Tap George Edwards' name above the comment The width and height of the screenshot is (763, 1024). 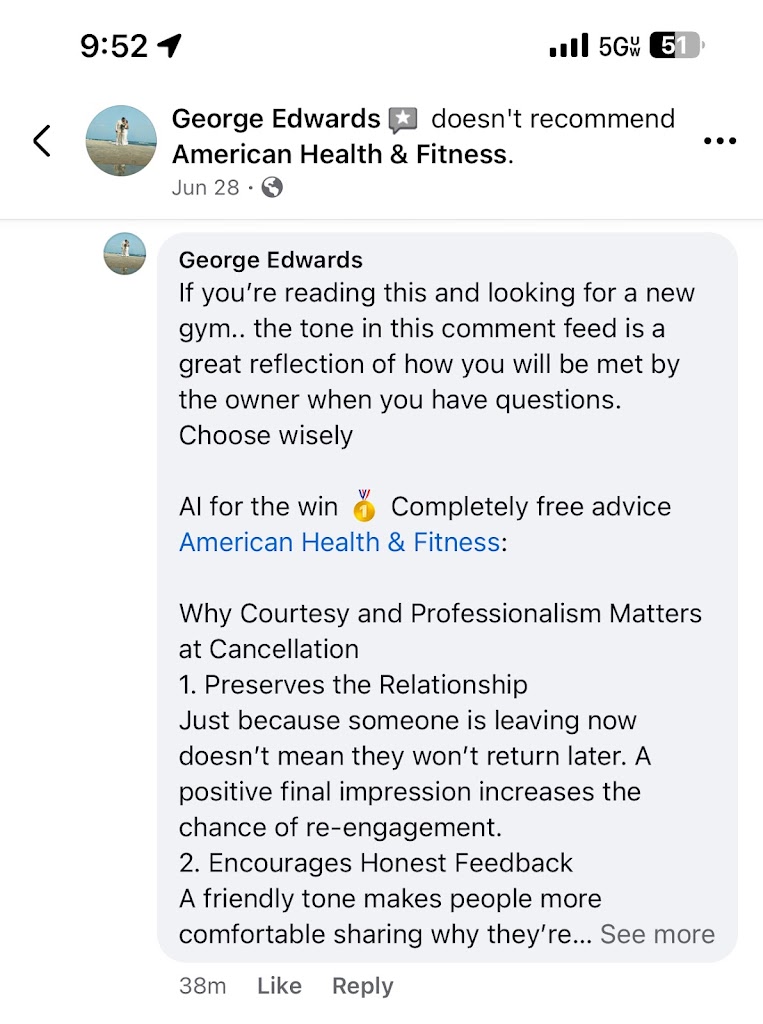[x=270, y=261]
